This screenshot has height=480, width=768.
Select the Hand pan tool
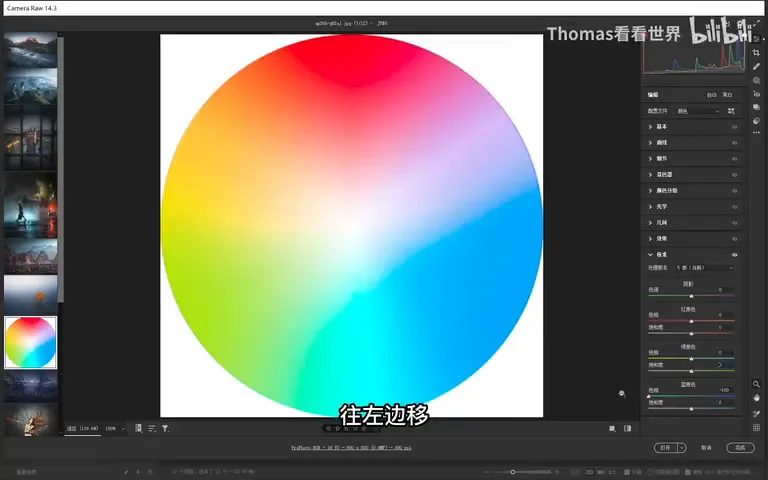point(756,398)
